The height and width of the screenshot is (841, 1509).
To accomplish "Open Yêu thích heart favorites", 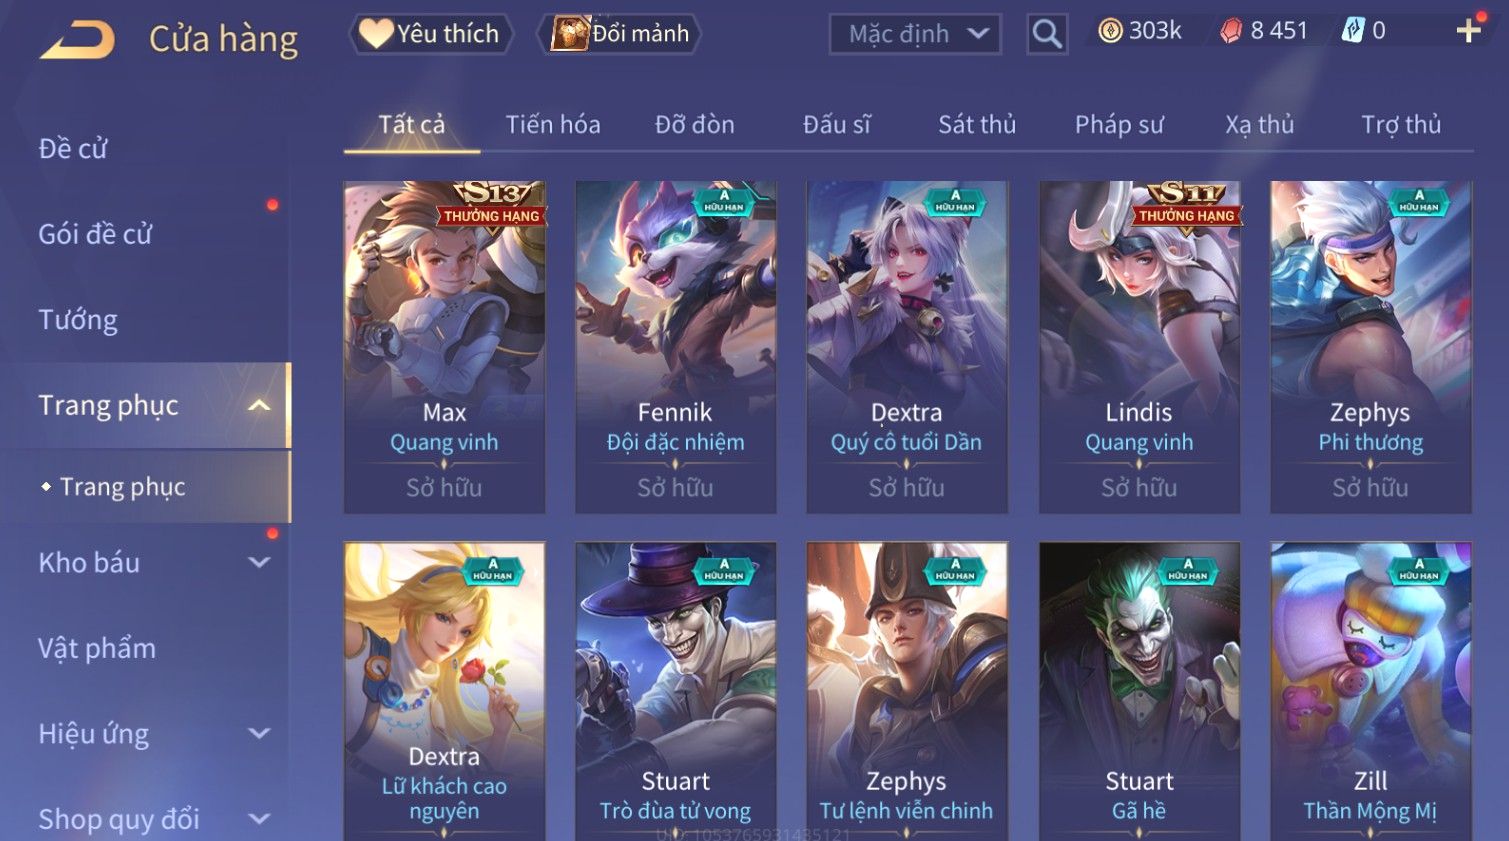I will (x=431, y=34).
